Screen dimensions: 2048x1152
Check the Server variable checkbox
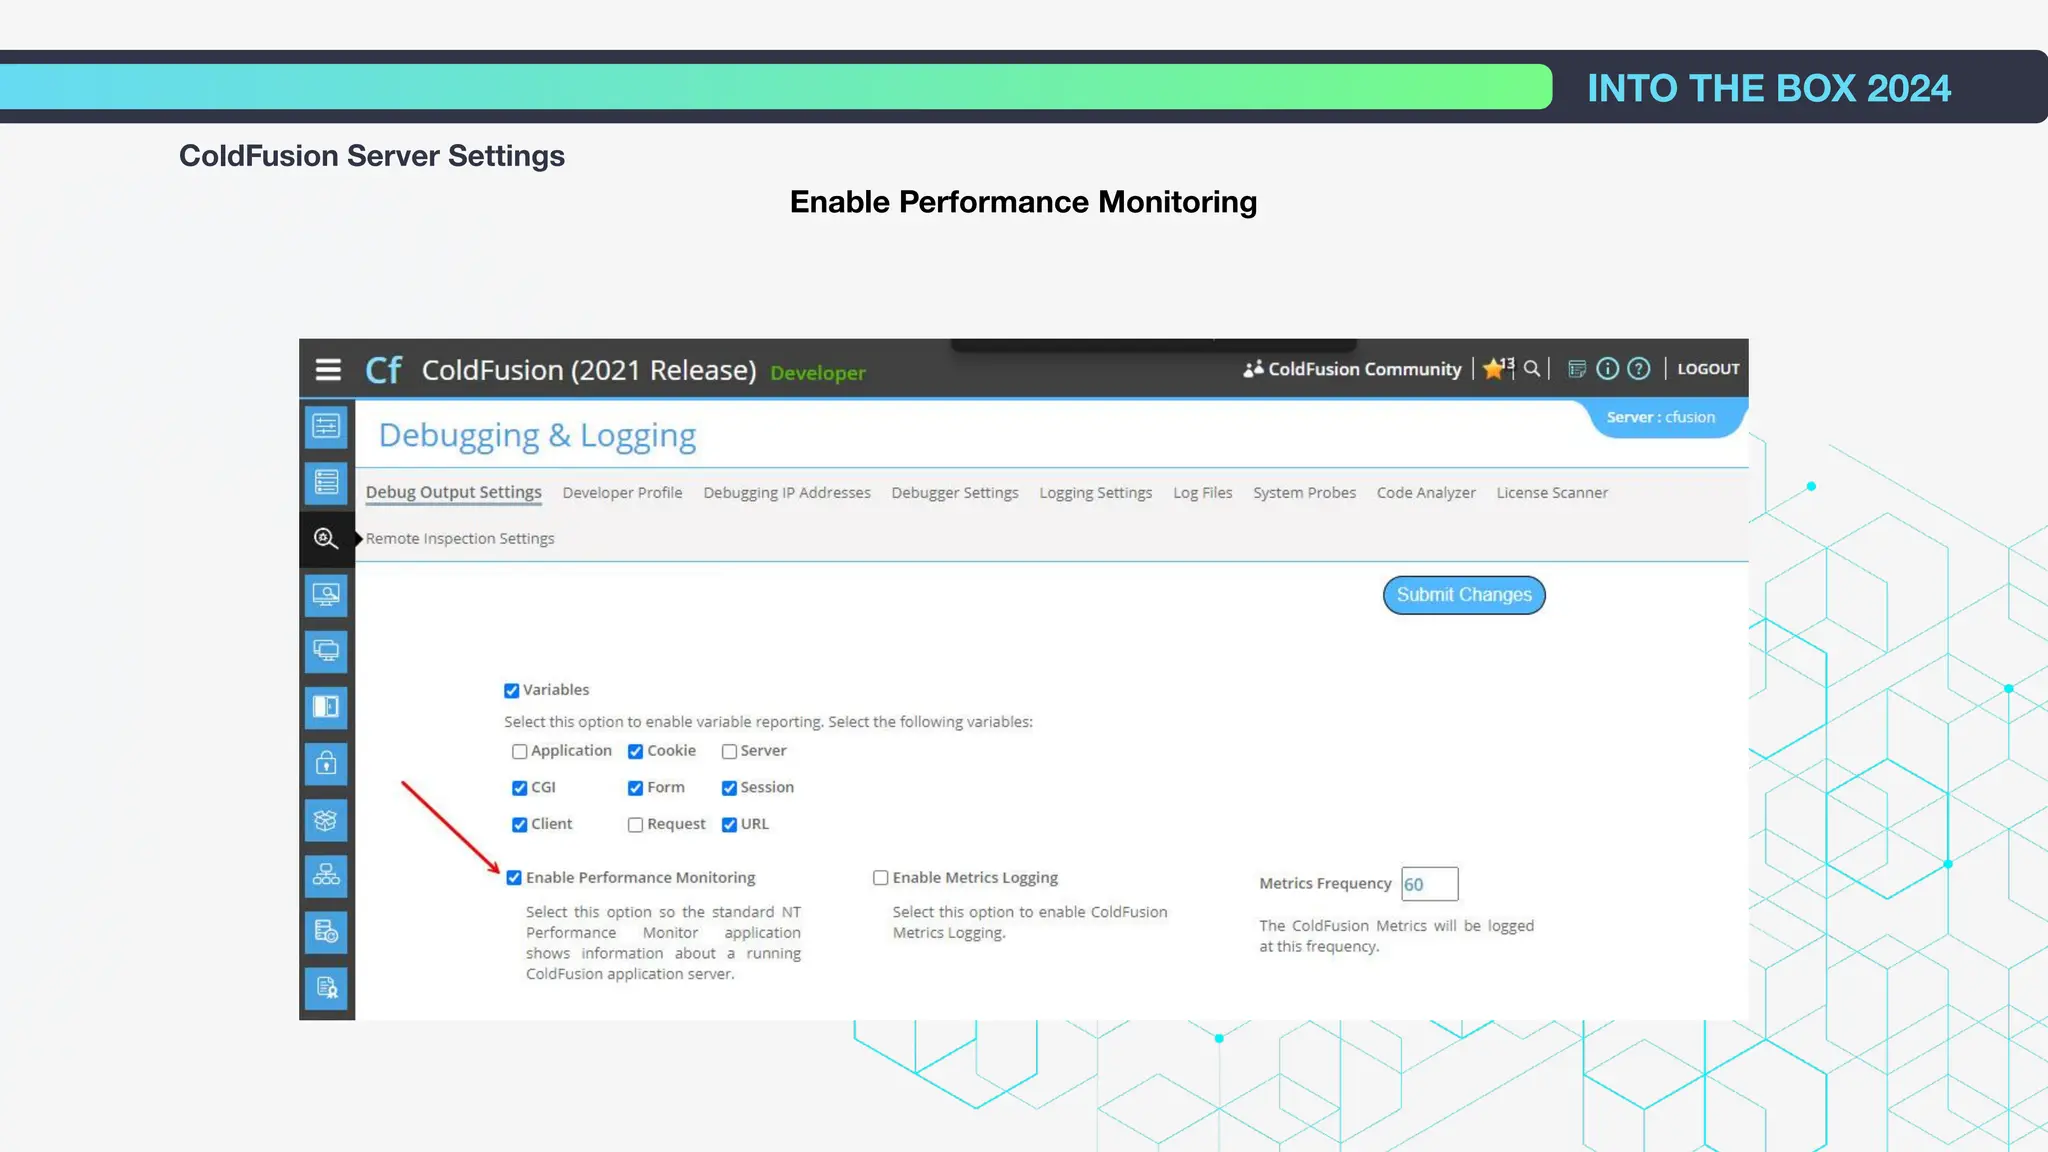pyautogui.click(x=729, y=752)
